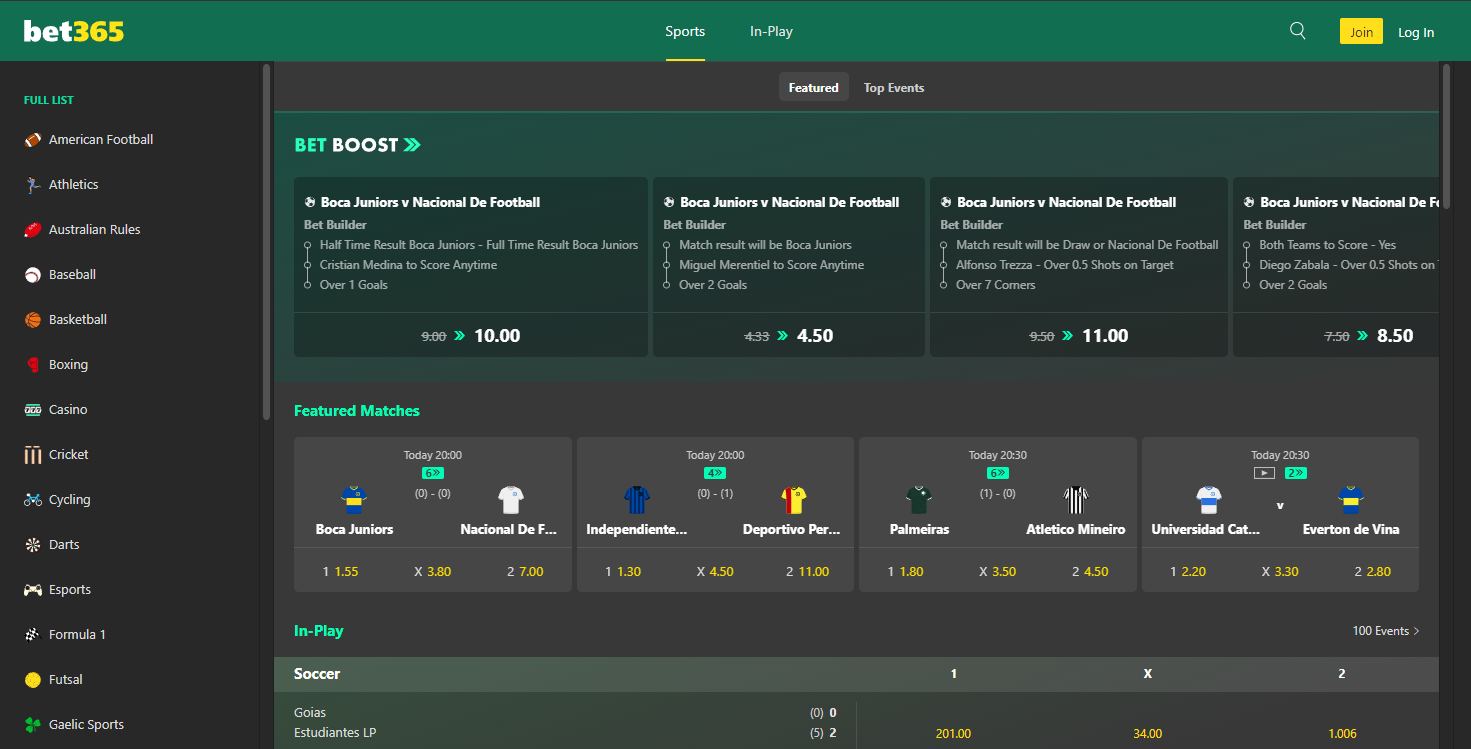Open the Formula 1 sidebar item

[130, 635]
